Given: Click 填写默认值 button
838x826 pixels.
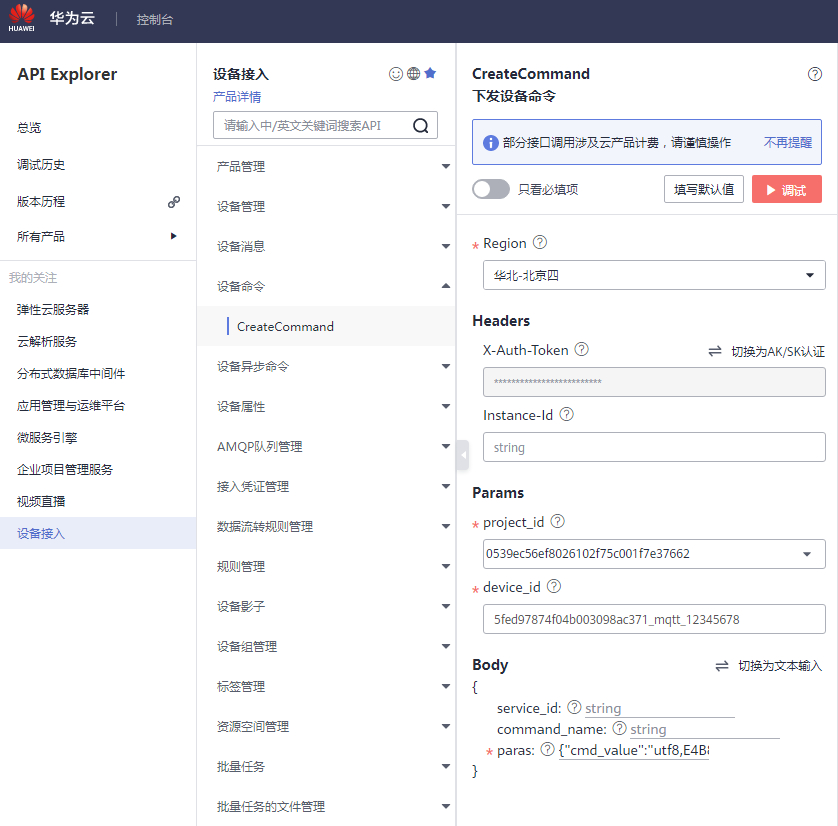Looking at the screenshot, I should 703,189.
